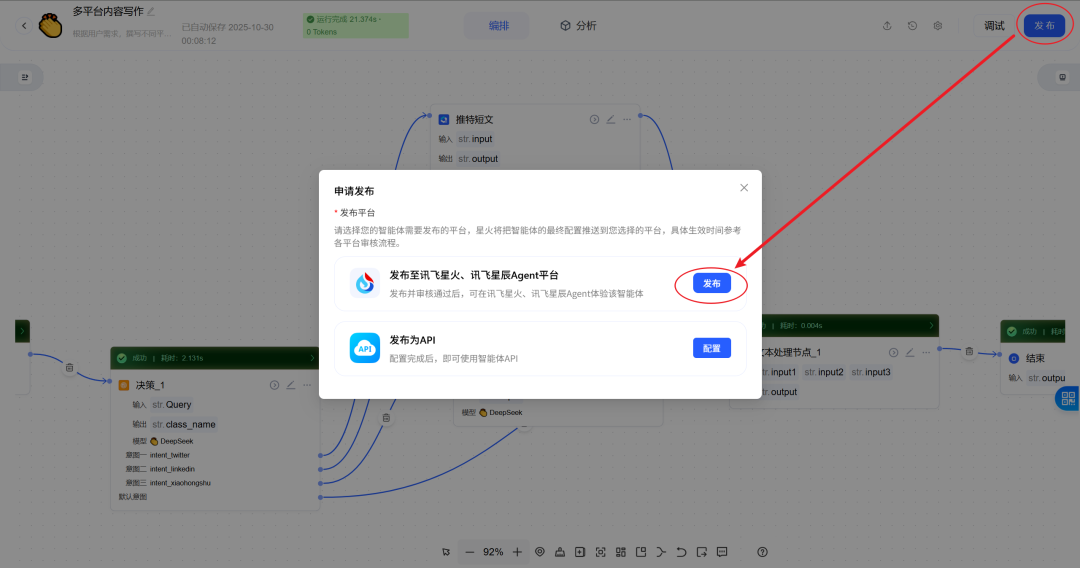Open the more options menu on 决策_1 node
This screenshot has width=1080, height=568.
click(x=307, y=385)
